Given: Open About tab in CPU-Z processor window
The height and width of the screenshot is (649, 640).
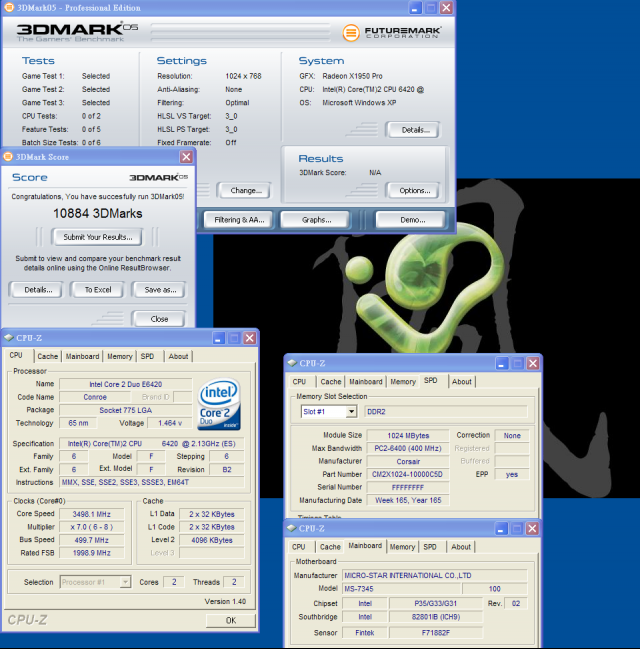Looking at the screenshot, I should tap(178, 356).
